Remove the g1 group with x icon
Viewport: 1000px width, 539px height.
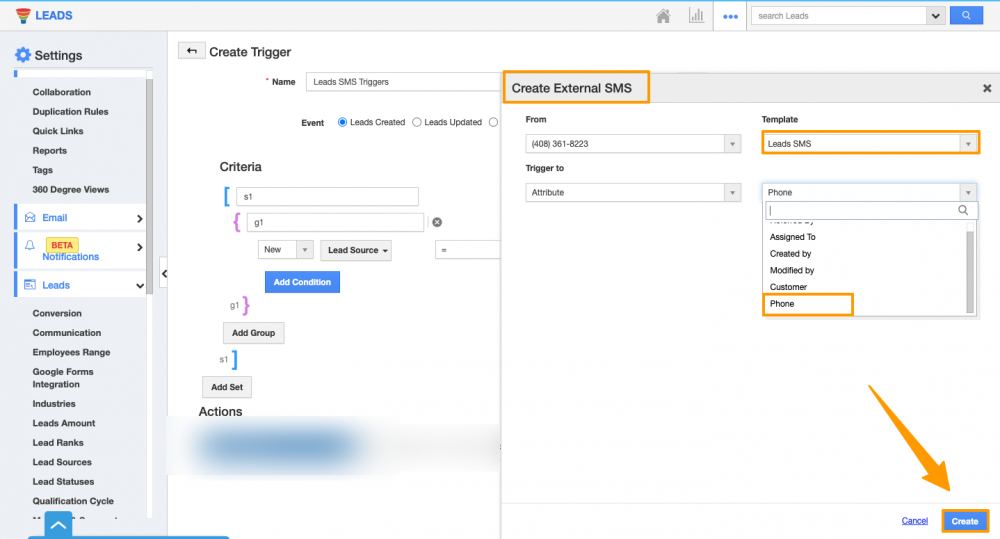437,223
